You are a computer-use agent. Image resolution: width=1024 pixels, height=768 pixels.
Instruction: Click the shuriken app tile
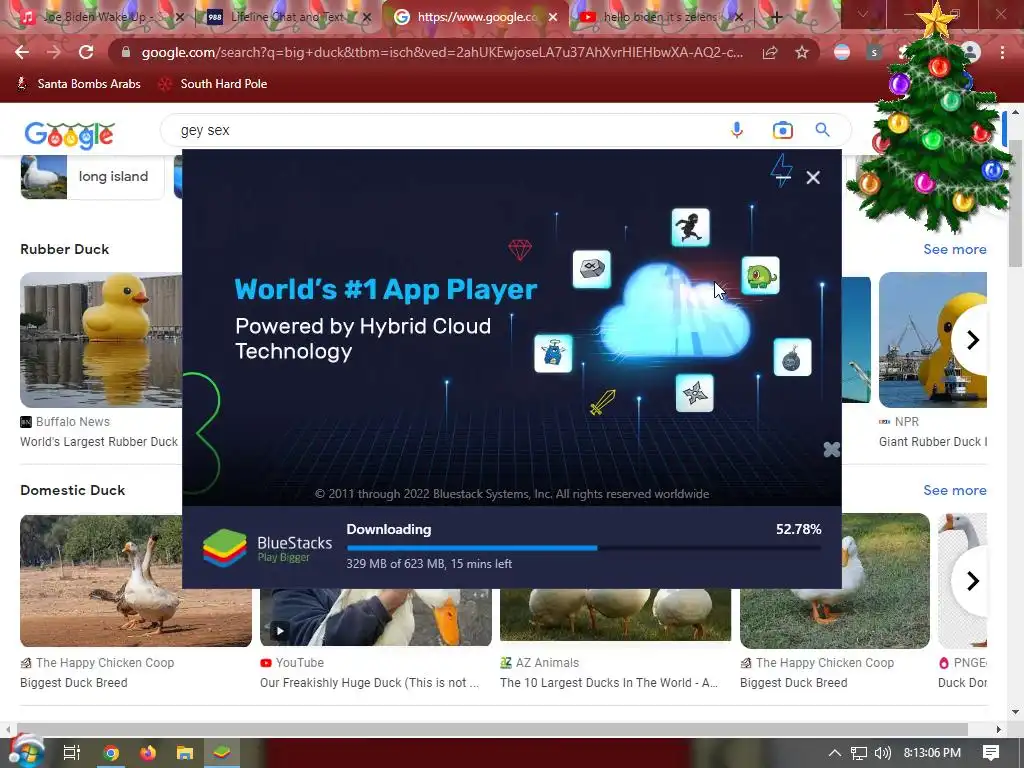point(694,393)
